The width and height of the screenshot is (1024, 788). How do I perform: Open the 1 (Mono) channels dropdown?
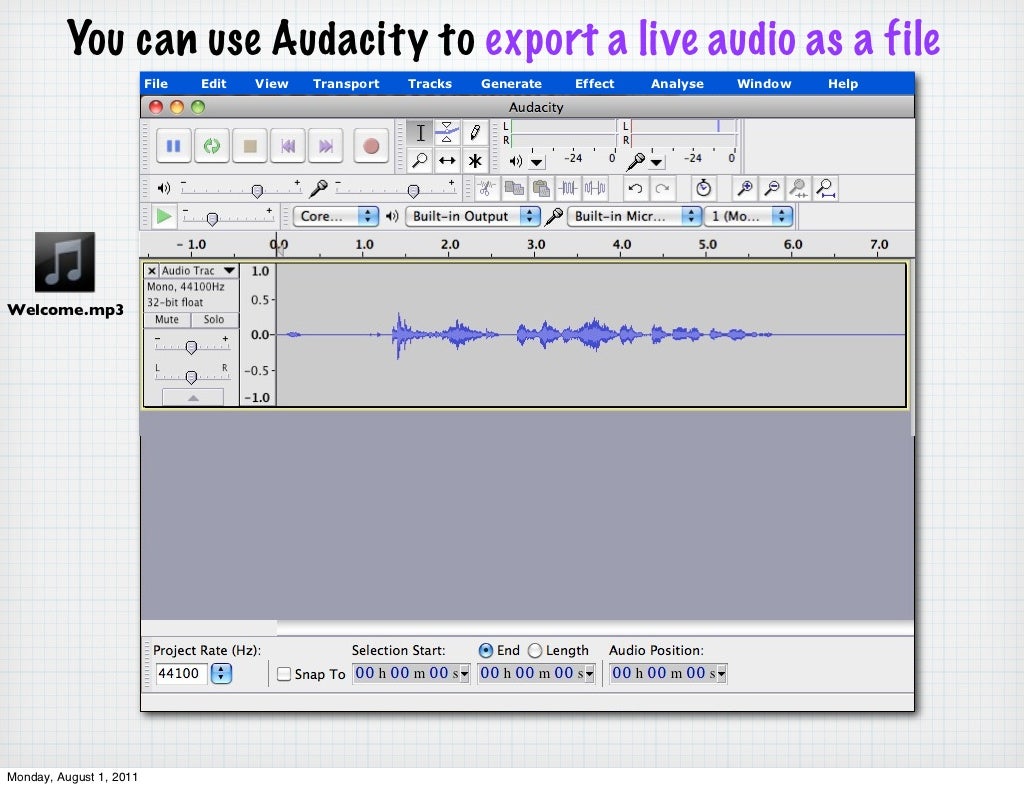click(749, 216)
